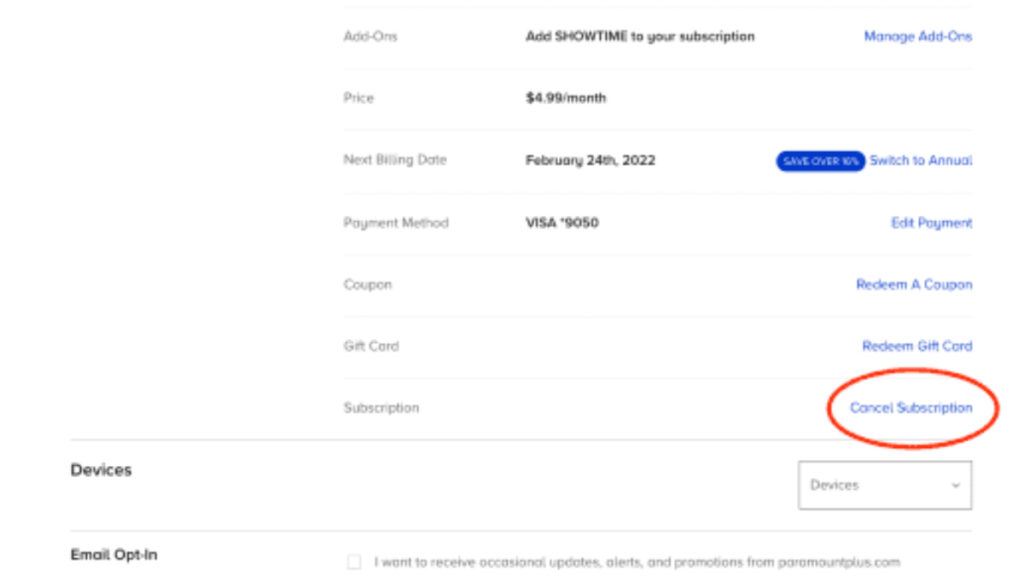Click the Subscription row label
The width and height of the screenshot is (1024, 576).
(x=378, y=408)
